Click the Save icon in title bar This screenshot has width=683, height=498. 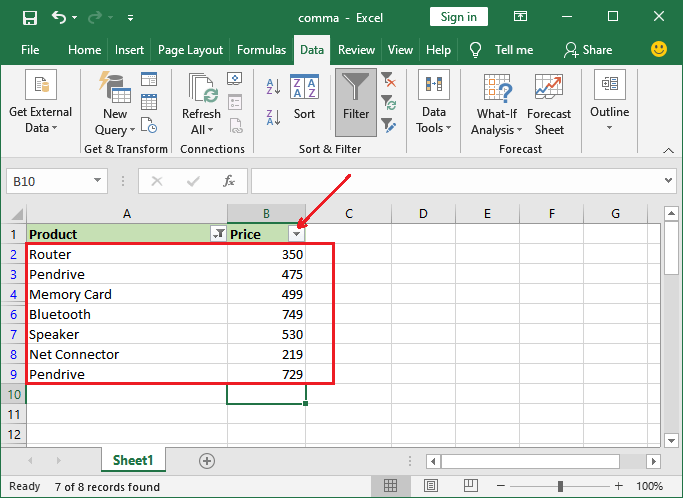pos(30,18)
